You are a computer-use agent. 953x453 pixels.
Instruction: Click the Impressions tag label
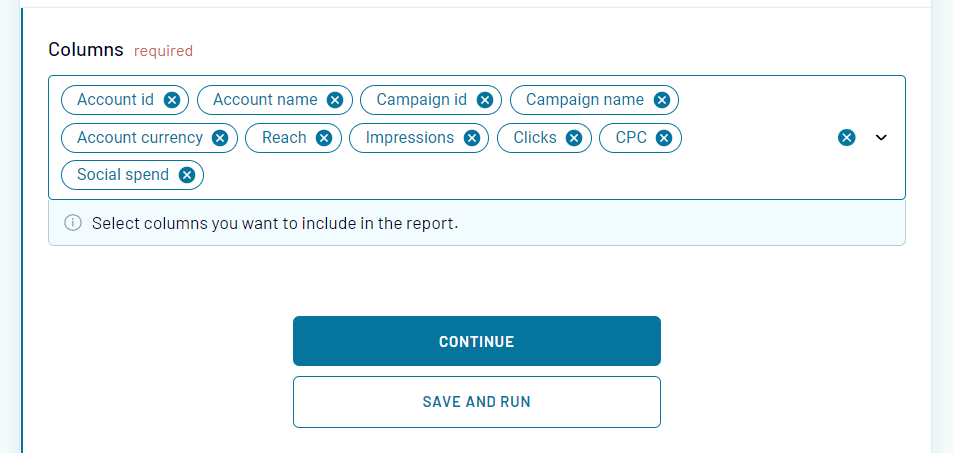tap(409, 138)
